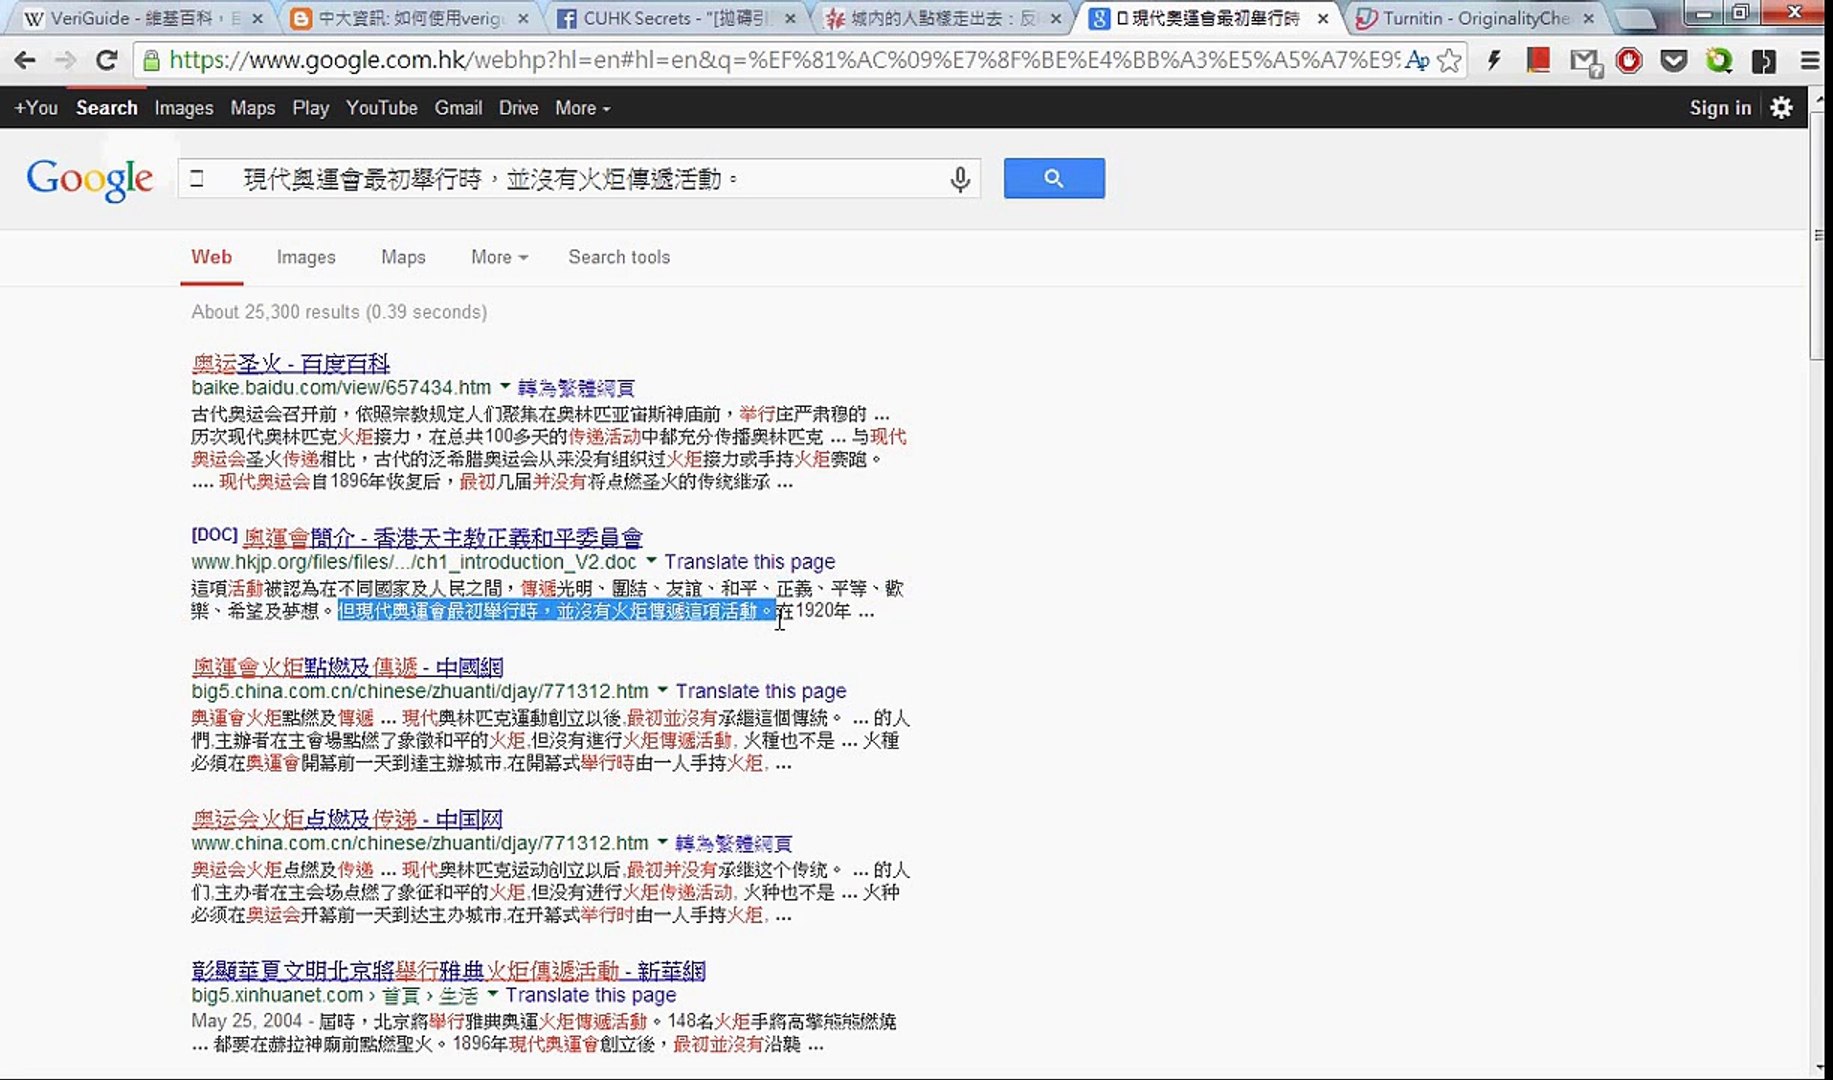Open Images in the black Google bar
Screen dimensions: 1833x1080
coord(184,108)
